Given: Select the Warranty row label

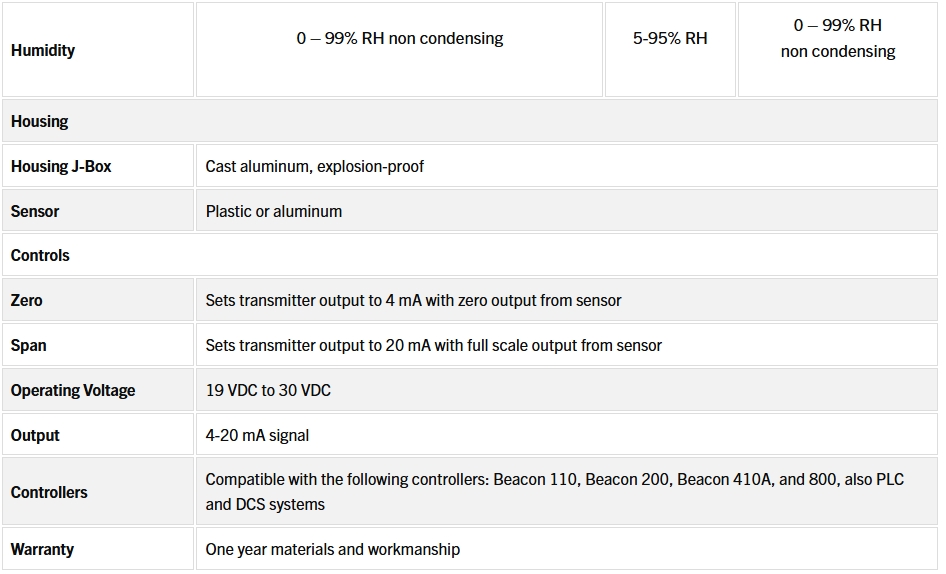Looking at the screenshot, I should (x=42, y=549).
